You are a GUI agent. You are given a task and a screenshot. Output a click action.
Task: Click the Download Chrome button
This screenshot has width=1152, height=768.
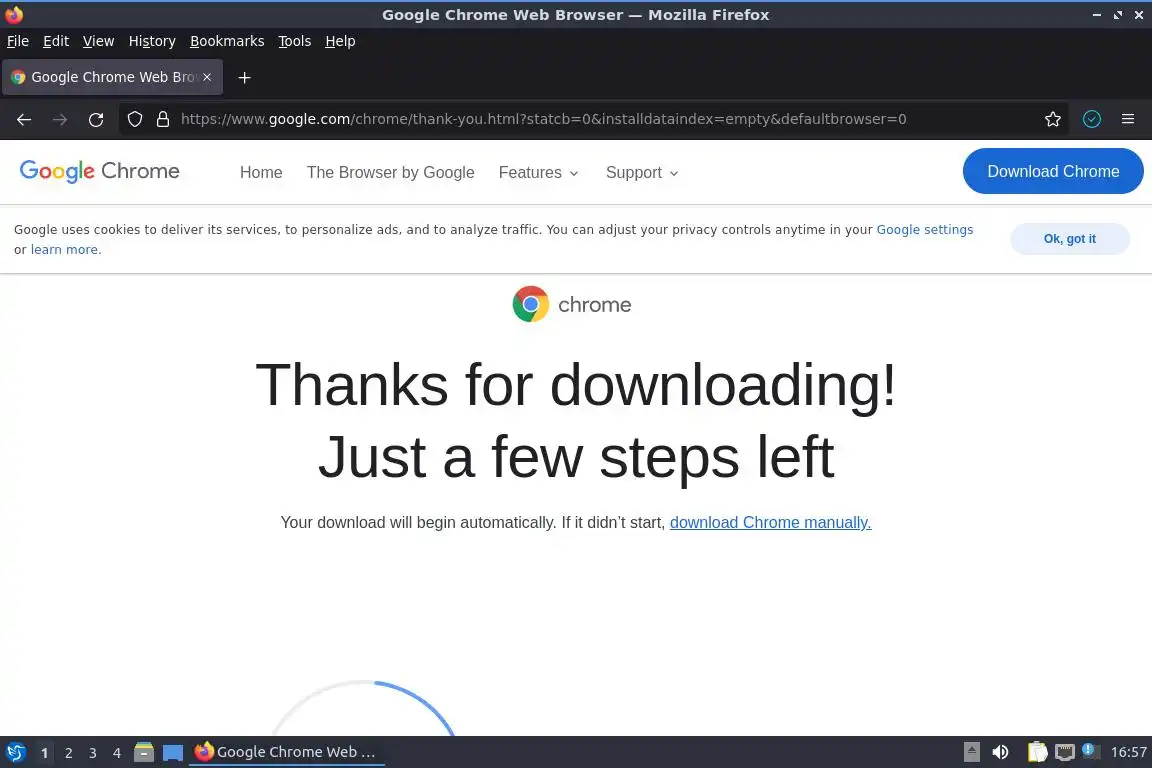[x=1053, y=171]
